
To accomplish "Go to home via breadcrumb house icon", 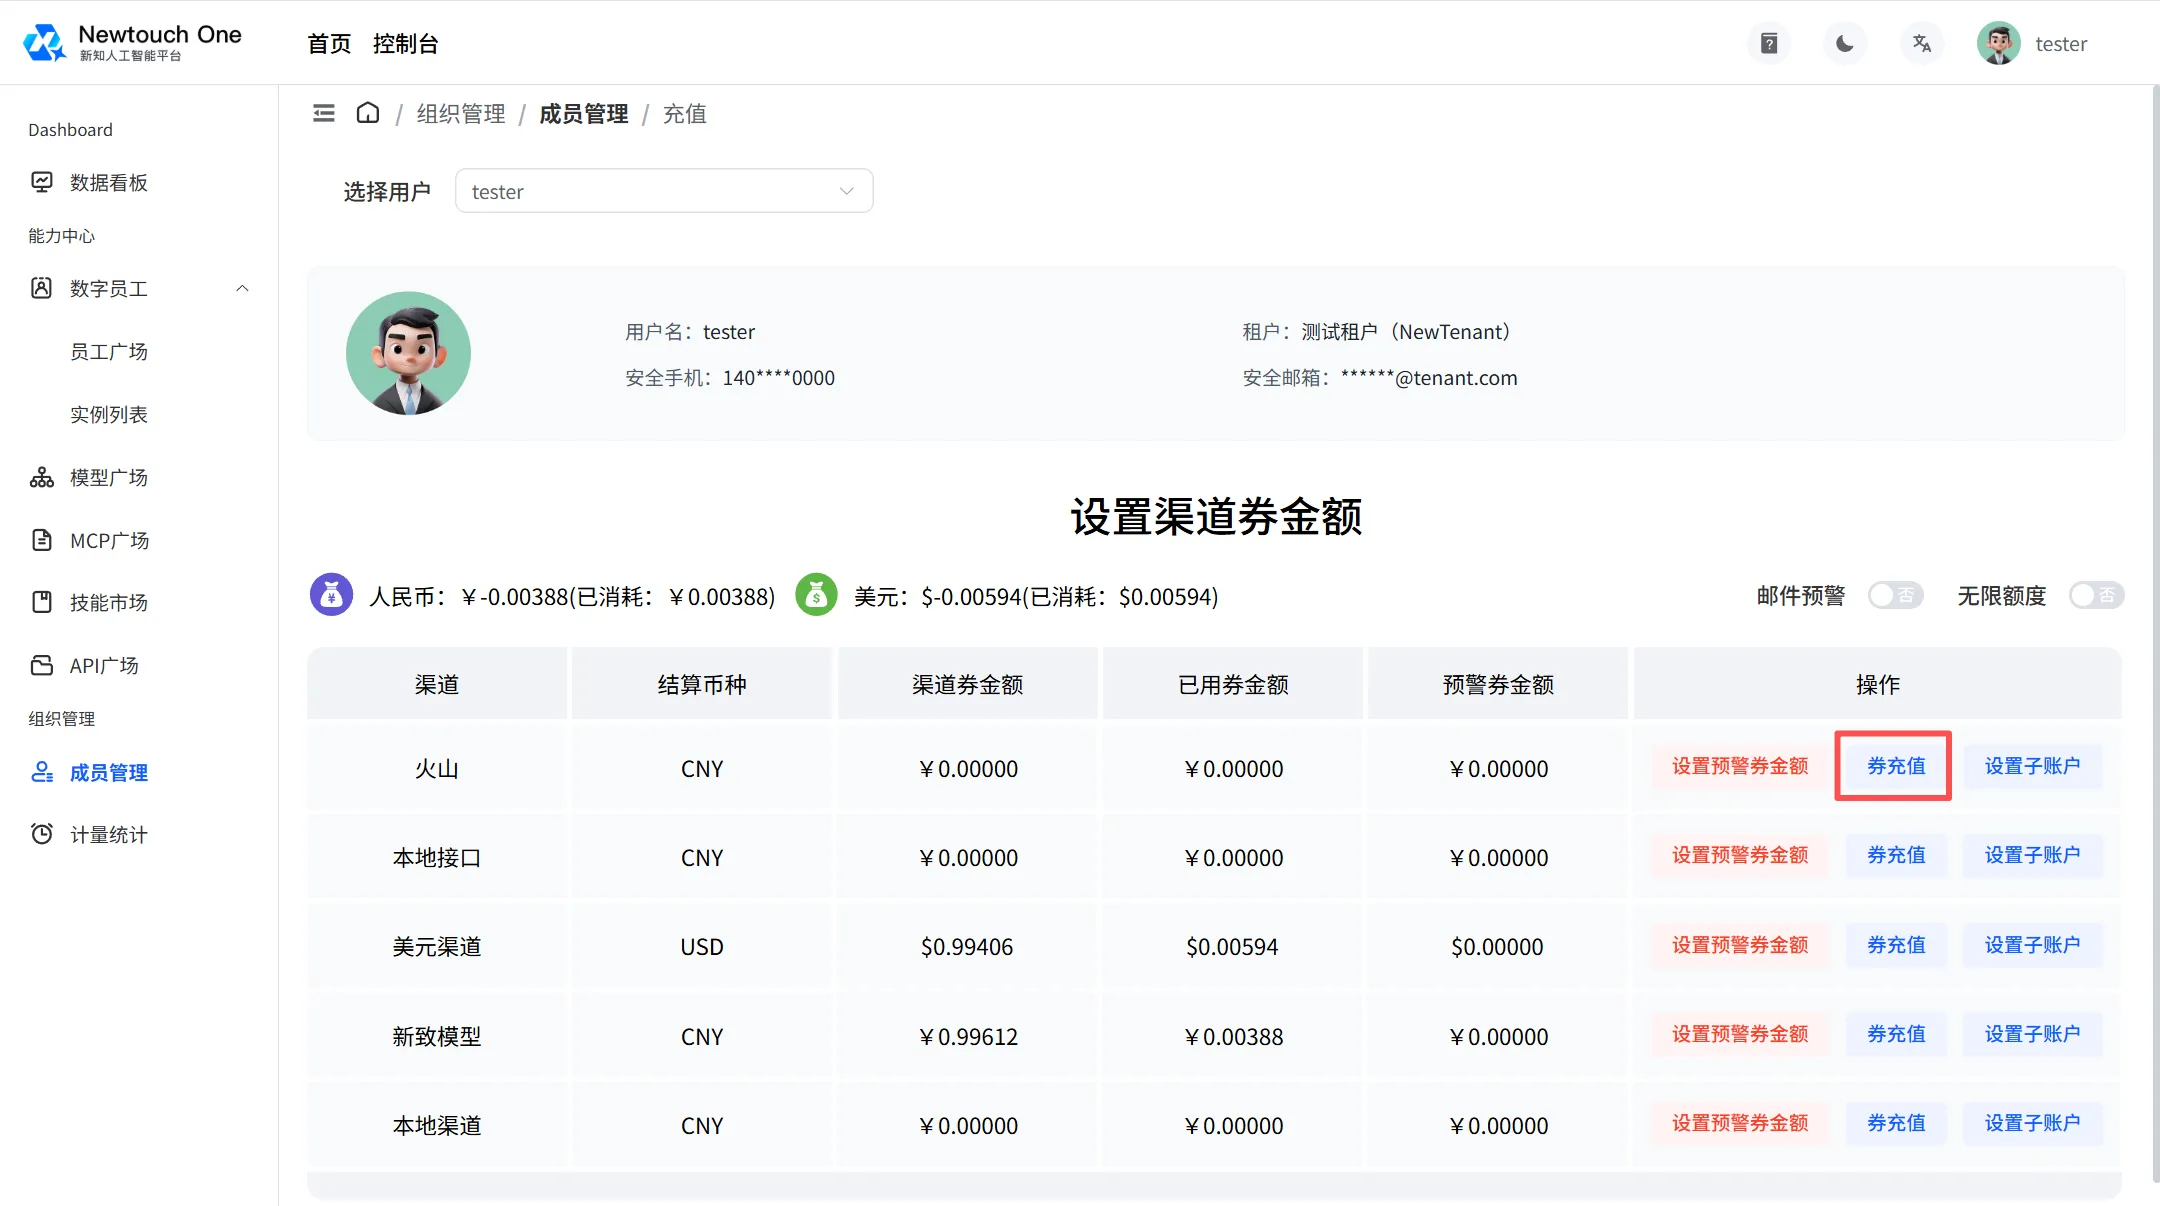I will pyautogui.click(x=368, y=113).
